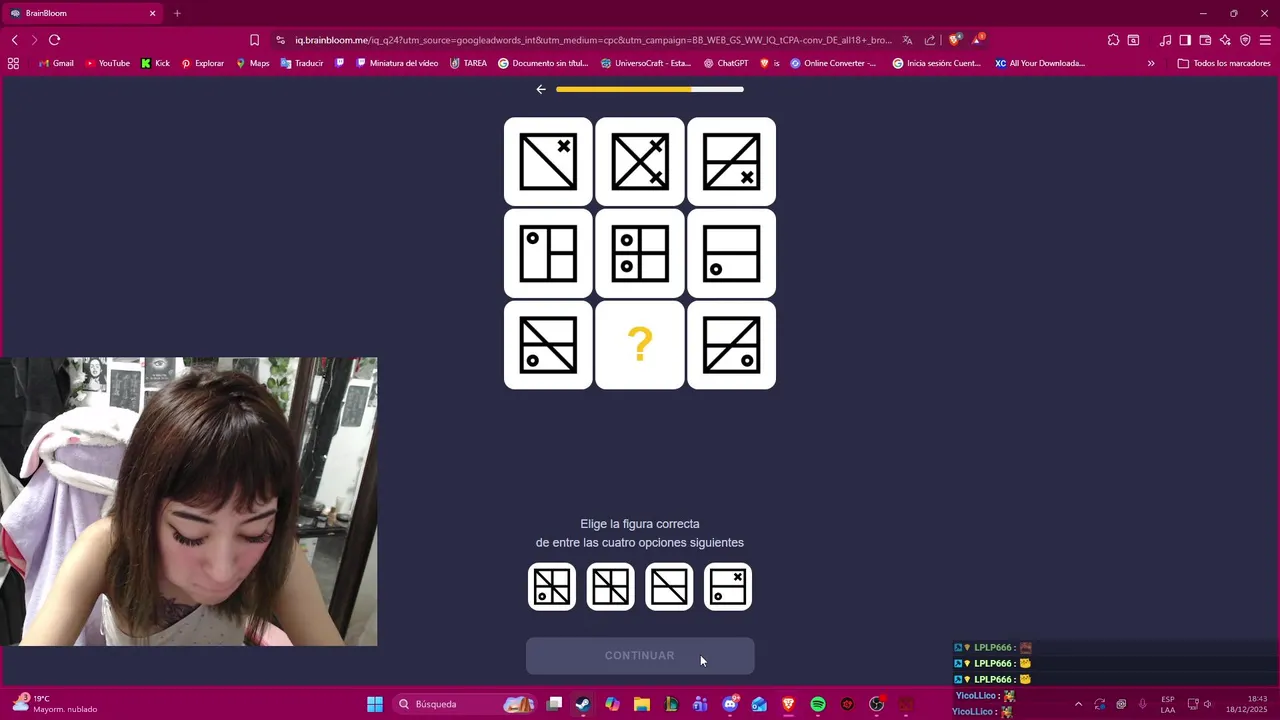
Task: Open Spotify from the taskbar
Action: [818, 704]
